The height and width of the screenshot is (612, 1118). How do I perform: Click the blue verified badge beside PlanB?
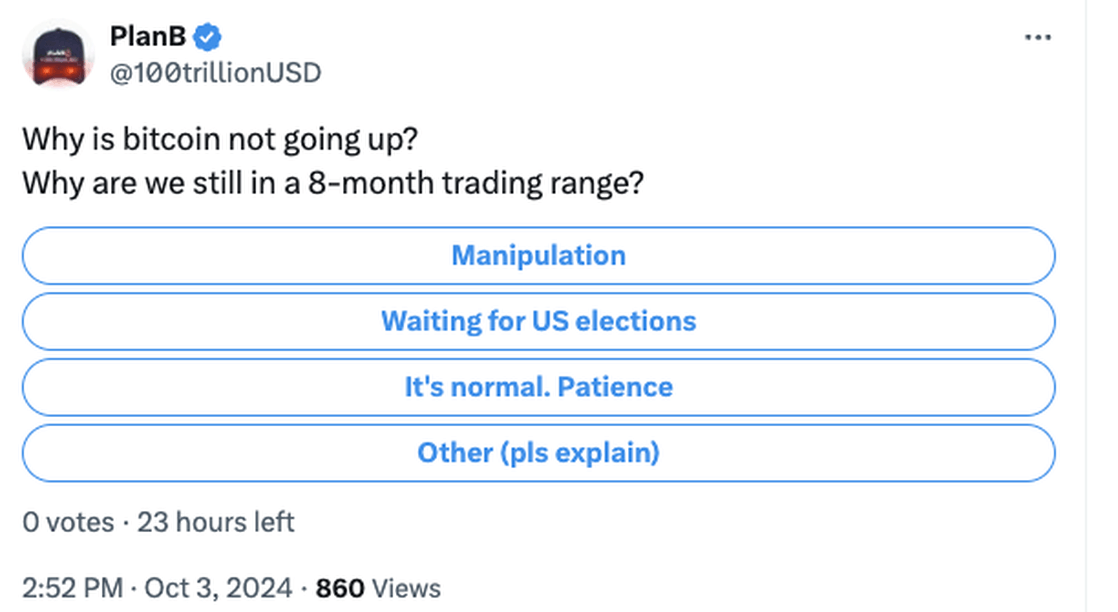pyautogui.click(x=207, y=37)
